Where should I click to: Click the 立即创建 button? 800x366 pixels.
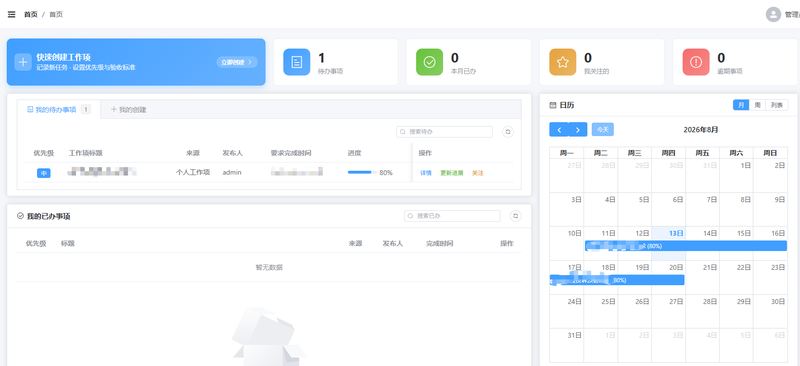[x=237, y=62]
